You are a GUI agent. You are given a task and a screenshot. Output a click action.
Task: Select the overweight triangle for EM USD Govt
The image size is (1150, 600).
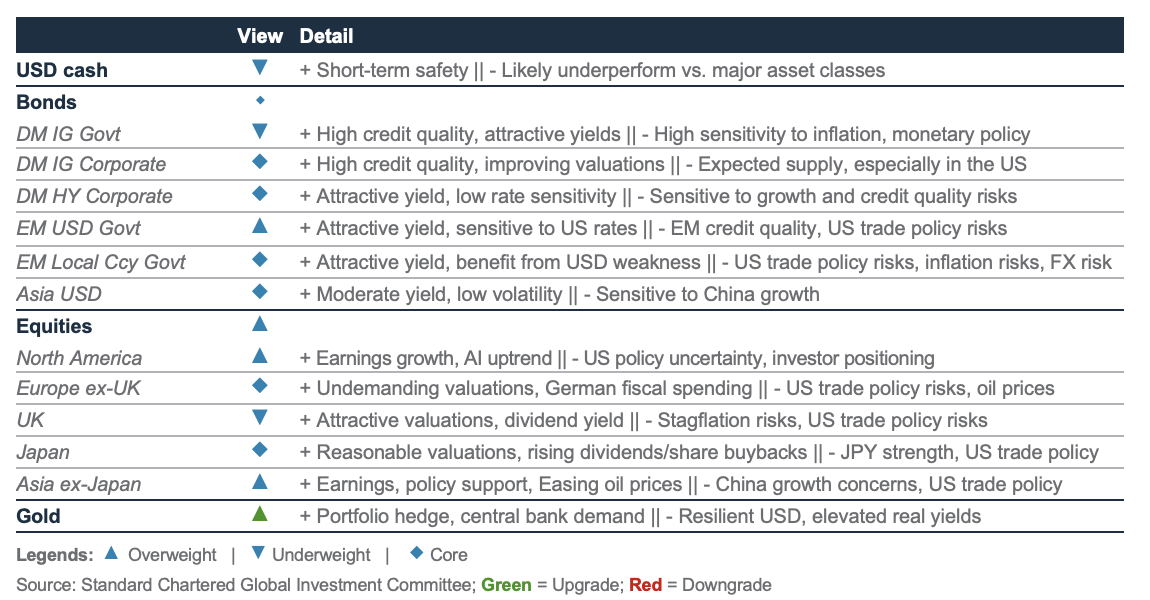(260, 226)
